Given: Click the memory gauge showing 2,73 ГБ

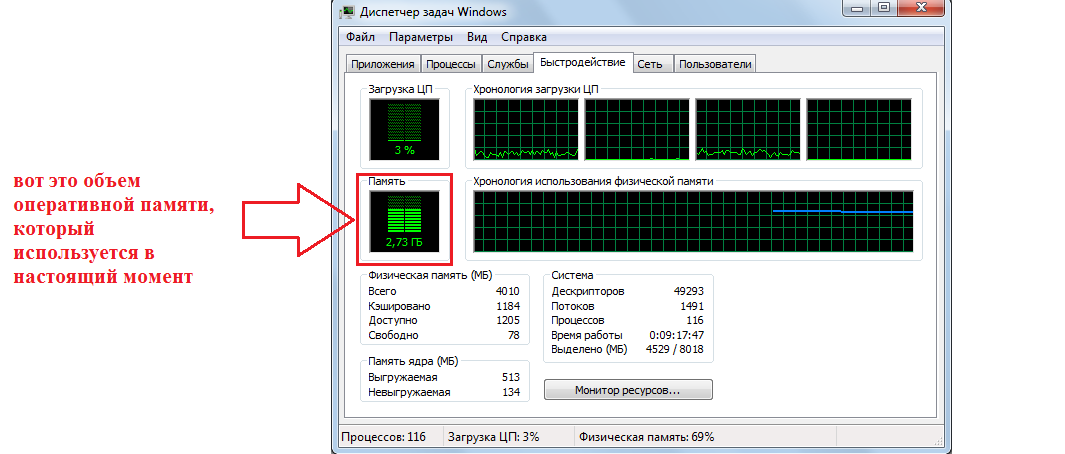Looking at the screenshot, I should (404, 221).
